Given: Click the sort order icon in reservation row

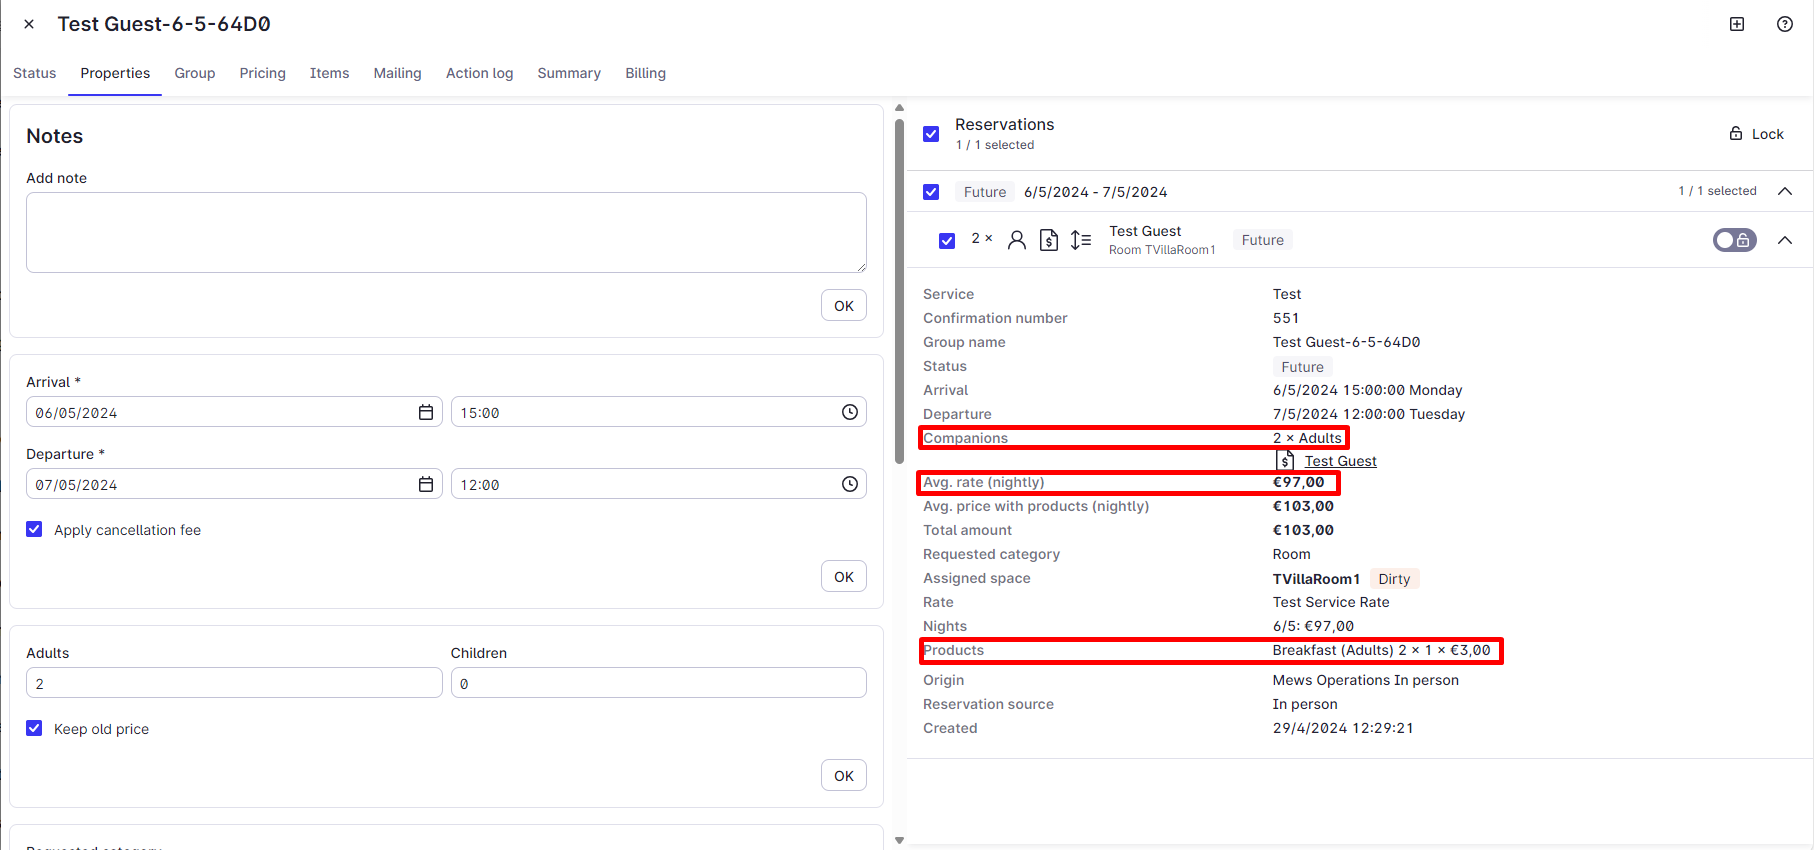Looking at the screenshot, I should pyautogui.click(x=1081, y=240).
